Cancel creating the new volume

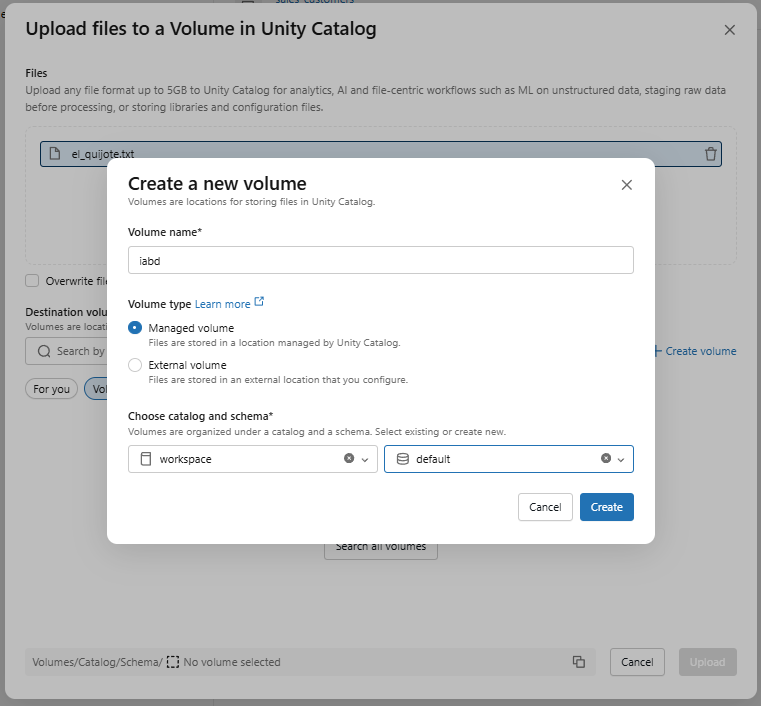point(545,507)
